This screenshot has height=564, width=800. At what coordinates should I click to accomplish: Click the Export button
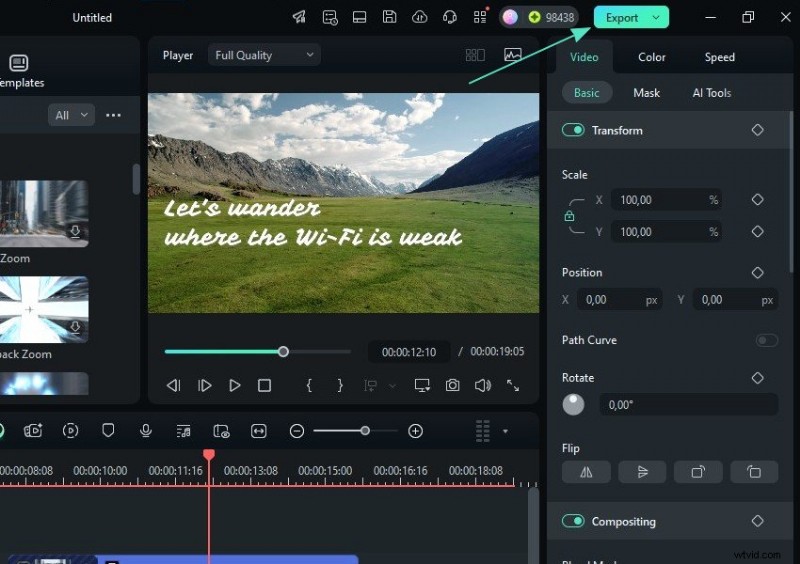point(621,17)
